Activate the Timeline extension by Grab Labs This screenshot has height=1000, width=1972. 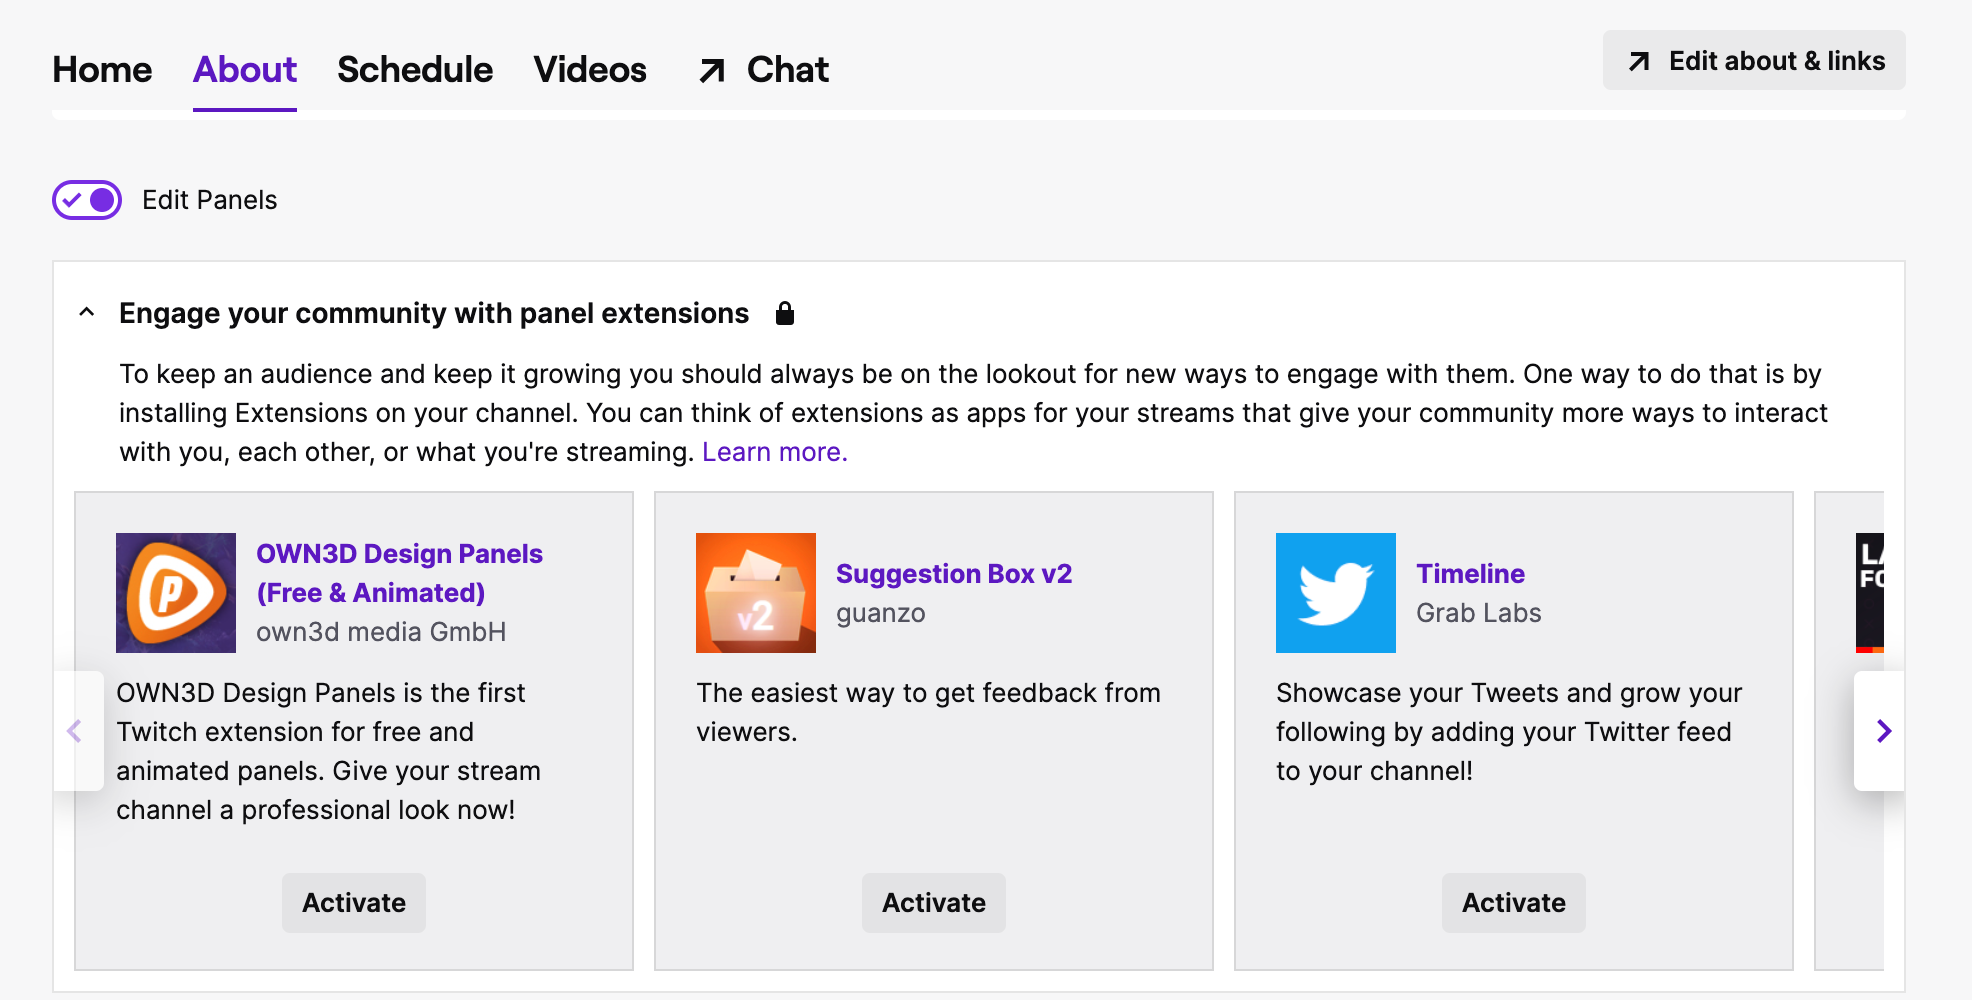point(1513,902)
